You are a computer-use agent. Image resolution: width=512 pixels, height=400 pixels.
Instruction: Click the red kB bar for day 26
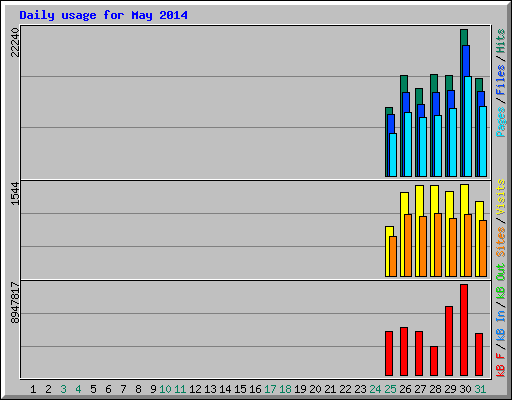pyautogui.click(x=404, y=351)
